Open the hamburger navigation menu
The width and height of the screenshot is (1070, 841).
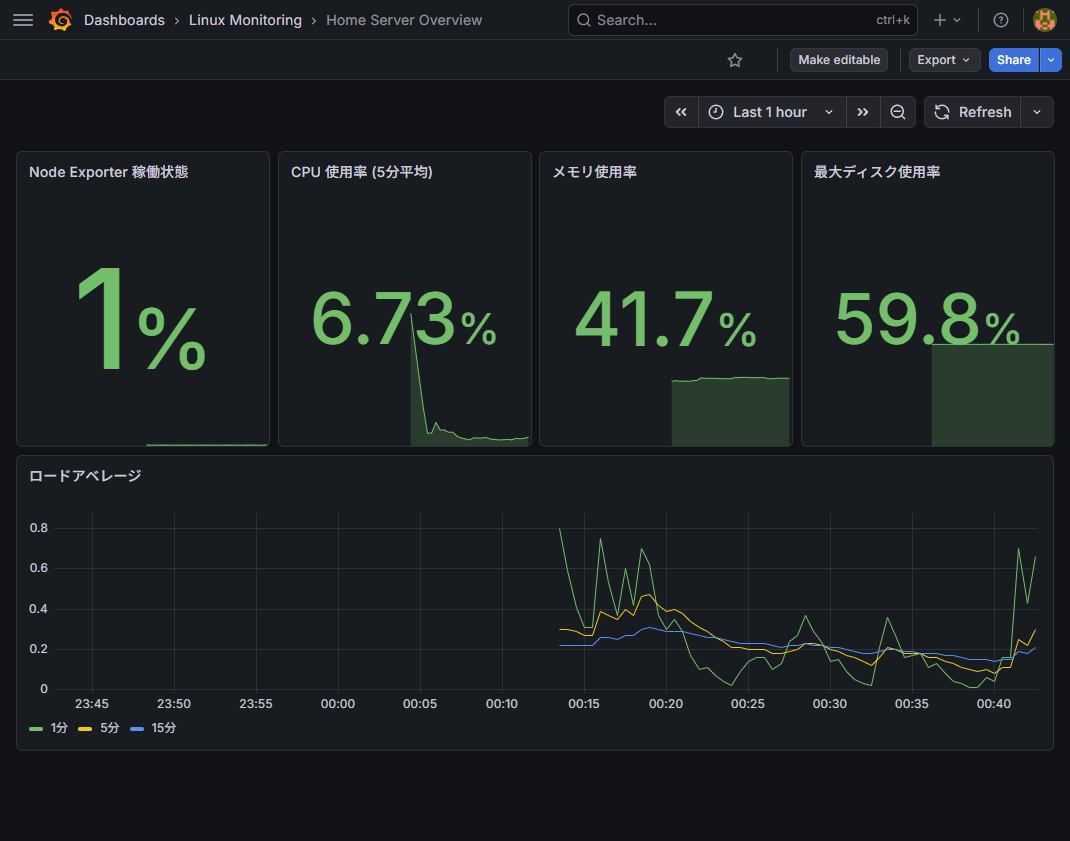pos(23,20)
